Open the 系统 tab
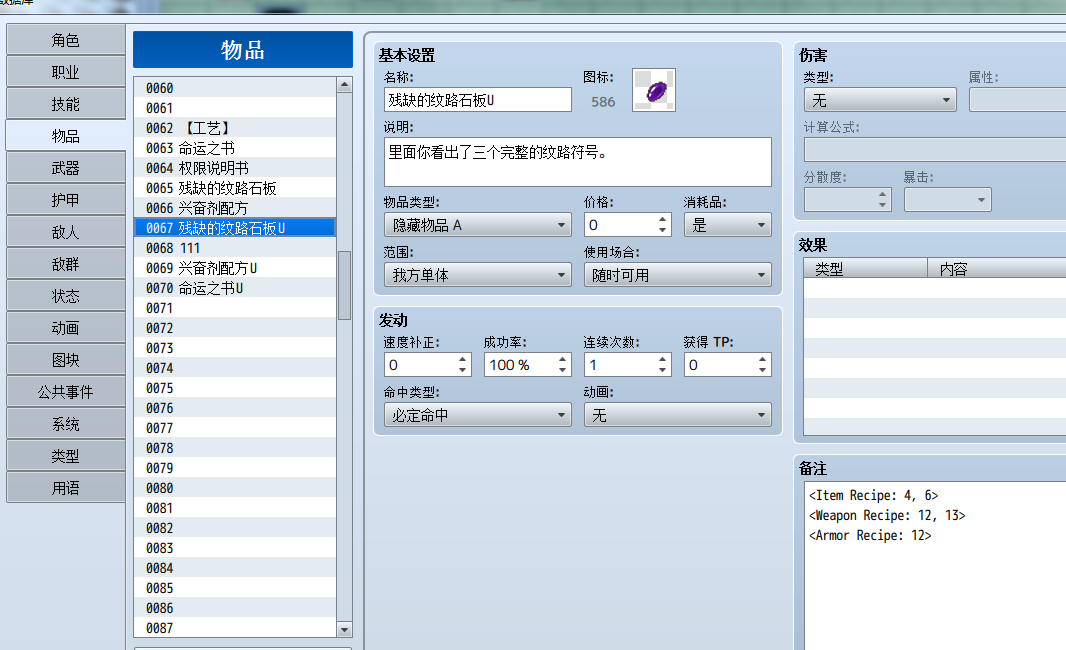 tap(65, 424)
